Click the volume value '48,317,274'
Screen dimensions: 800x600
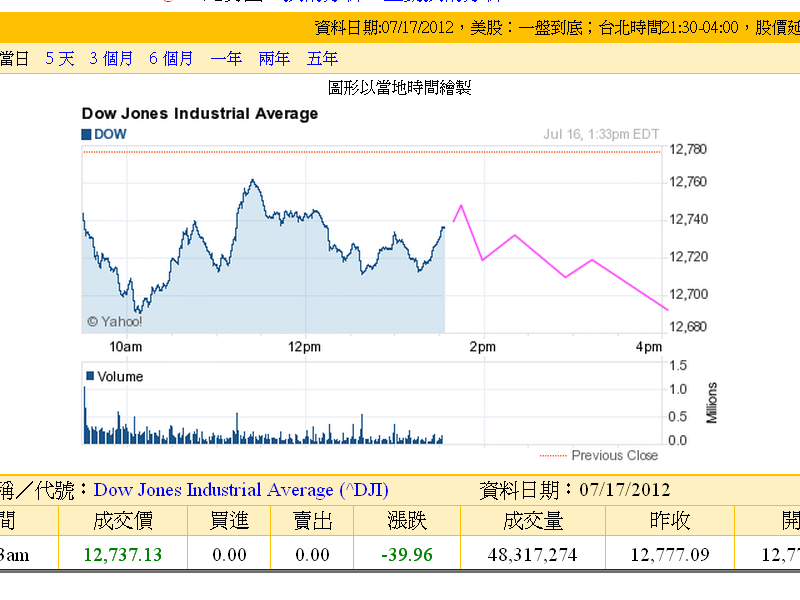click(532, 555)
